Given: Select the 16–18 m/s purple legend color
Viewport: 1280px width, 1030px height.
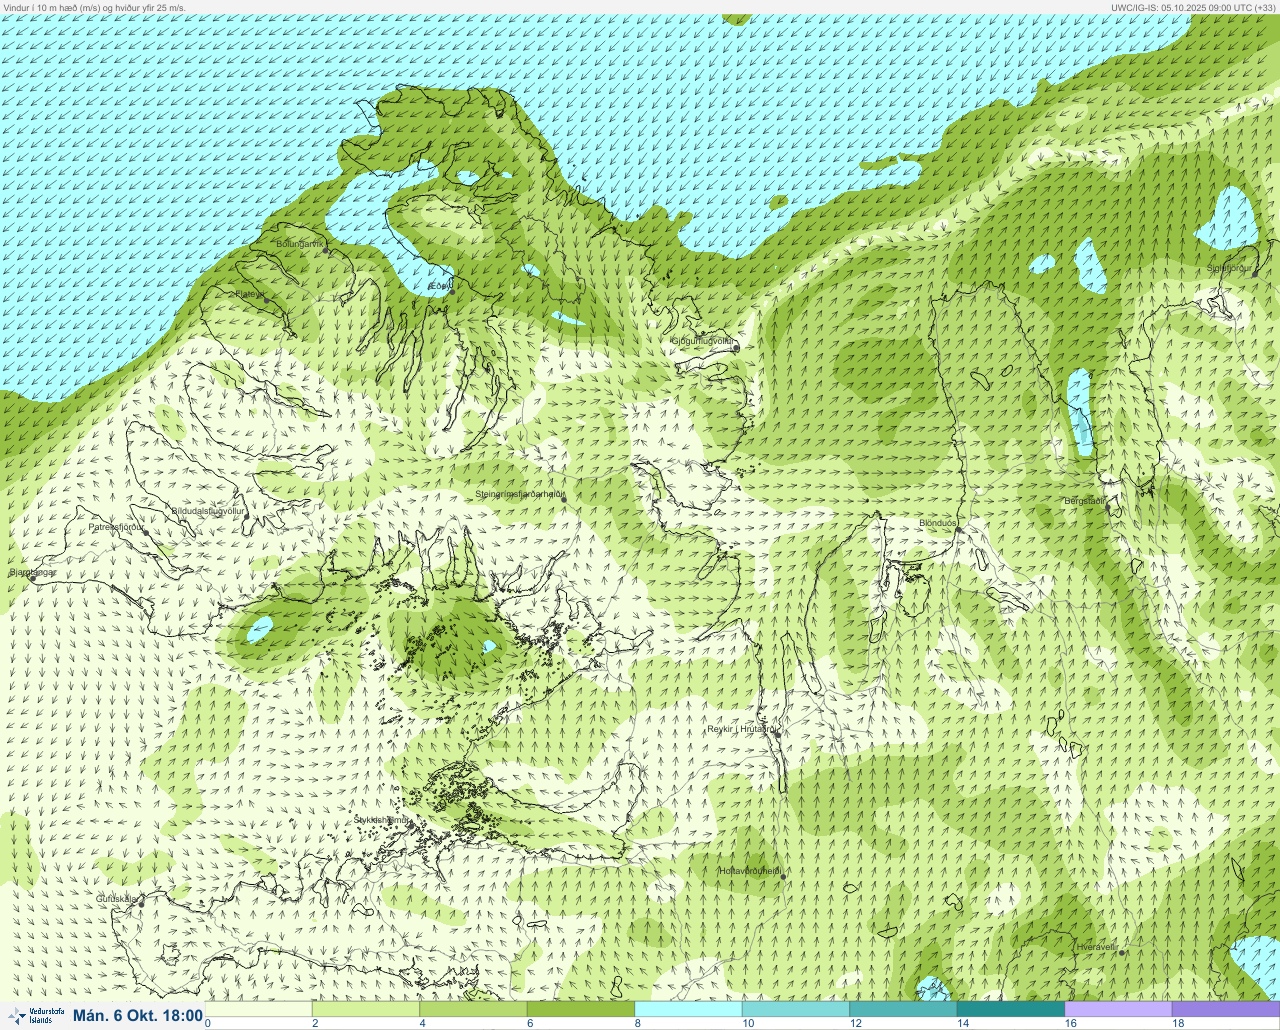Looking at the screenshot, I should [x=1118, y=1009].
